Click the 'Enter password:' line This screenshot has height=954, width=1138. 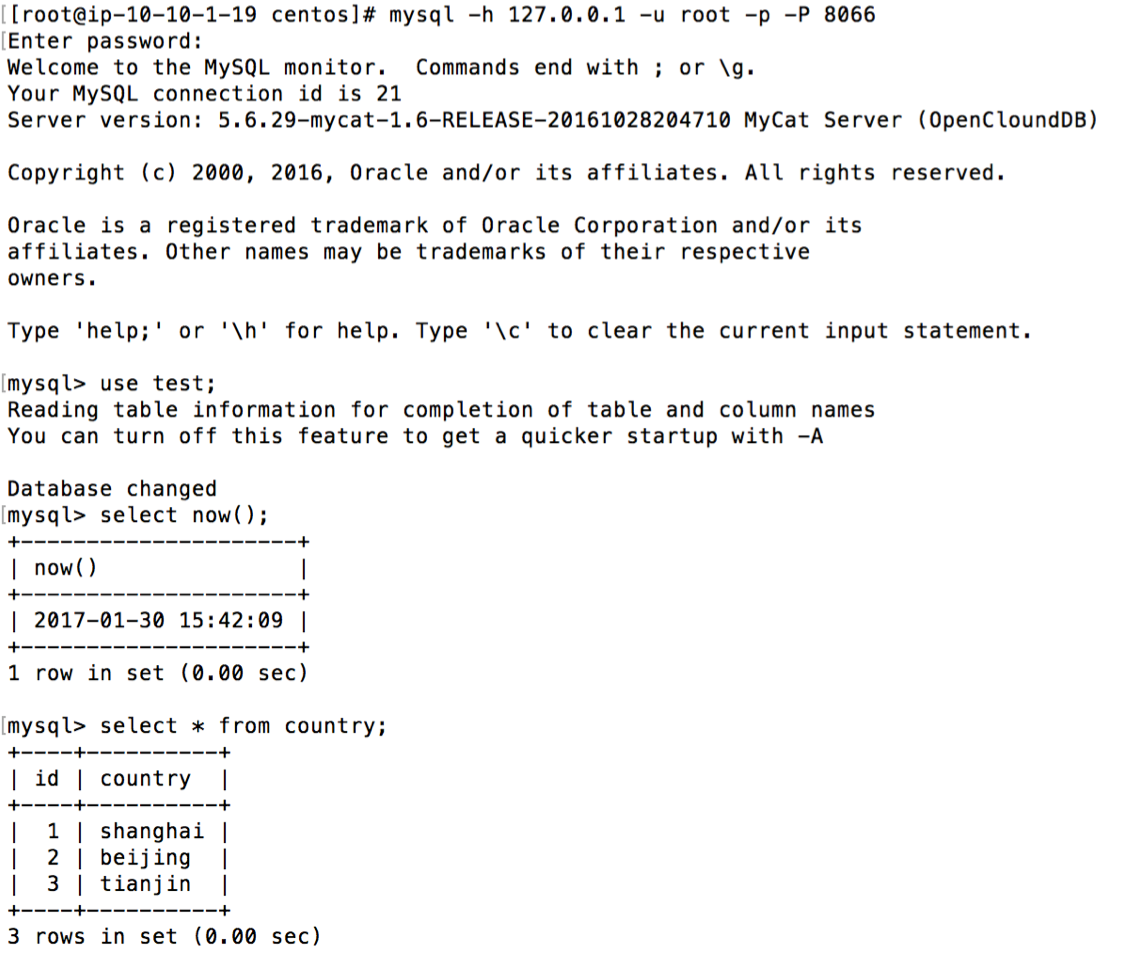click(x=105, y=41)
